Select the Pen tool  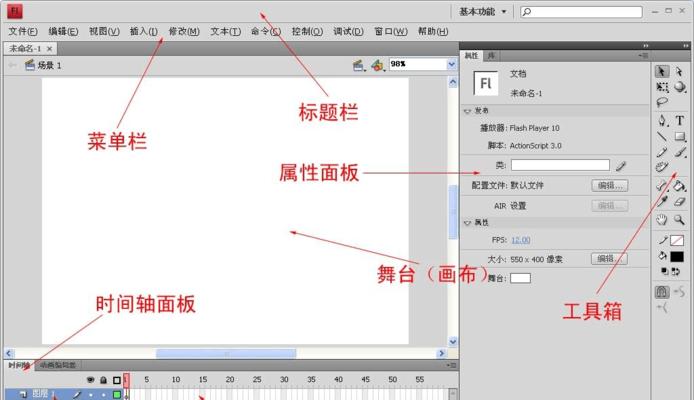tap(662, 120)
